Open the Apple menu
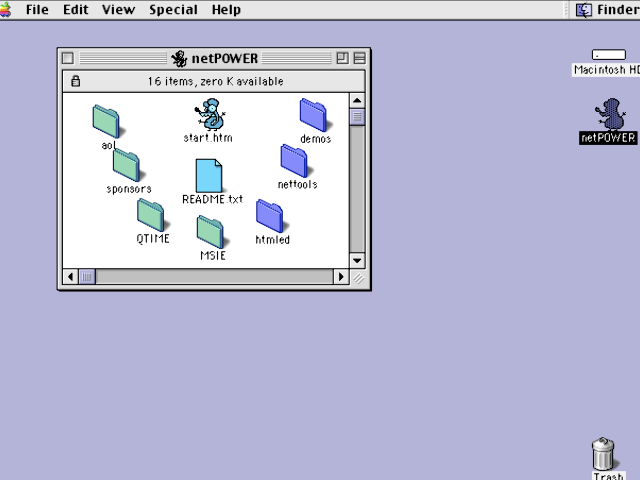This screenshot has height=480, width=640. coord(5,9)
